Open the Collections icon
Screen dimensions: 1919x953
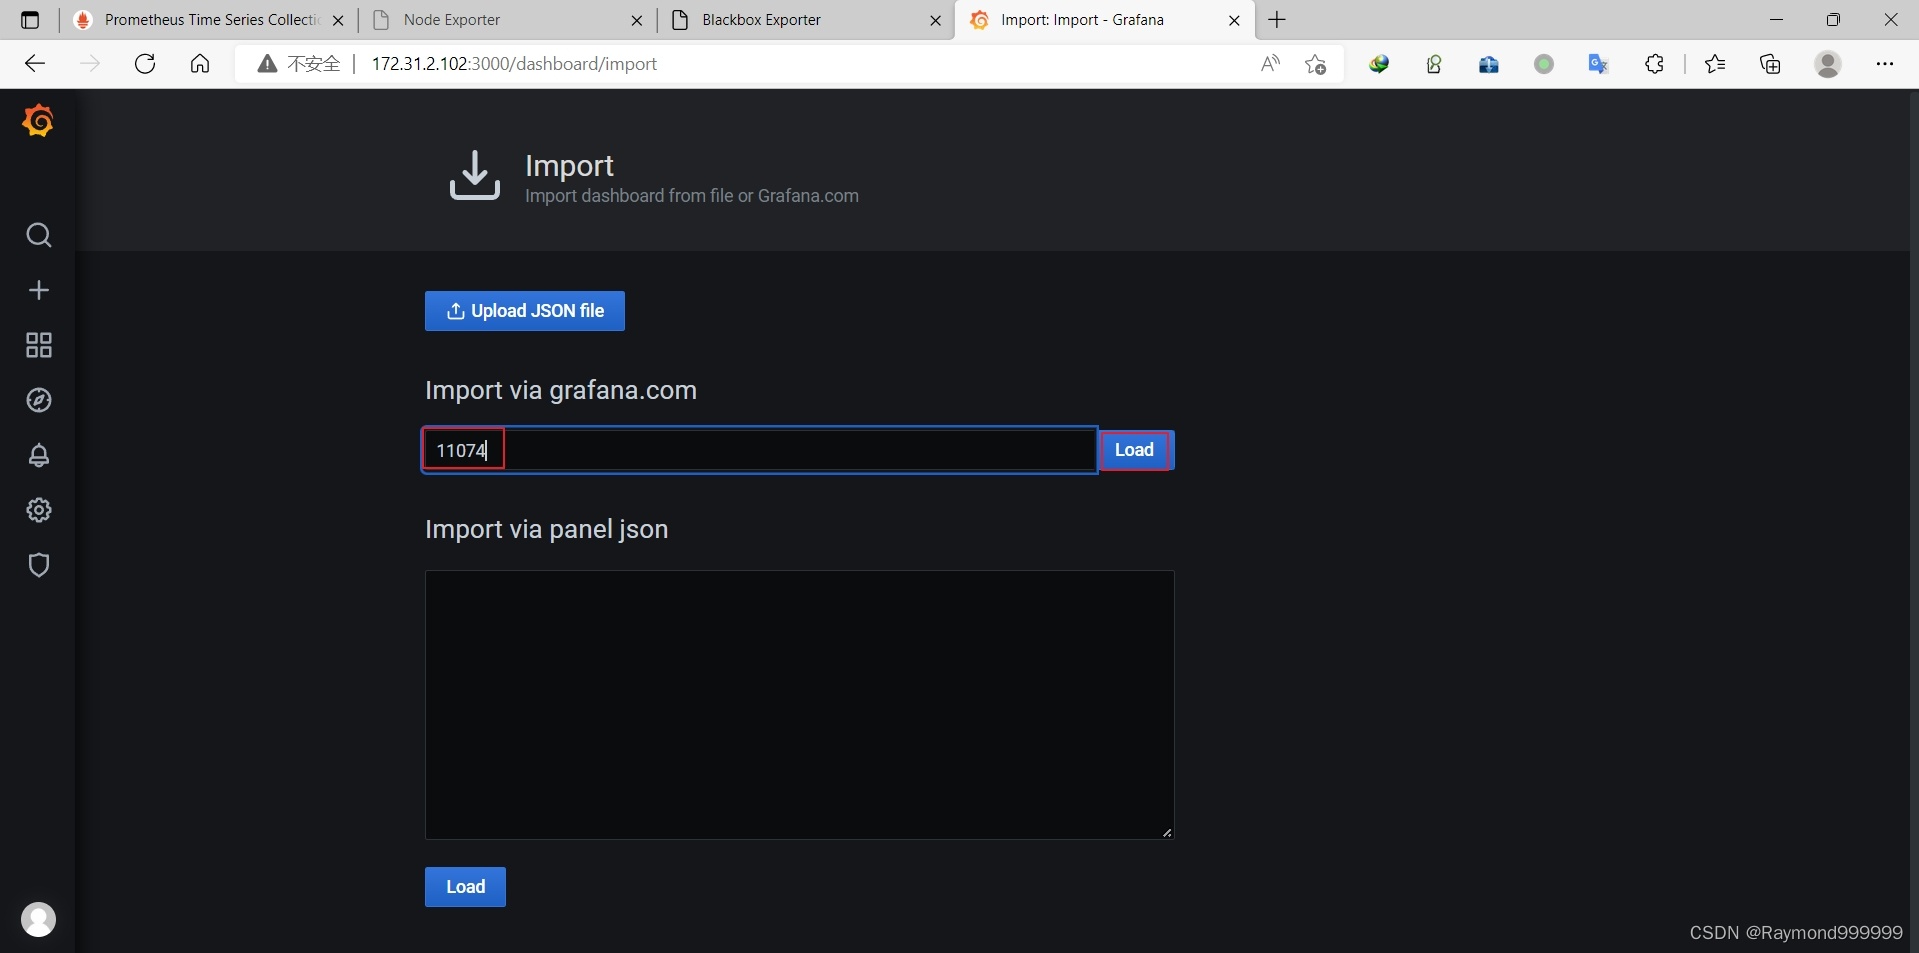click(x=1771, y=64)
